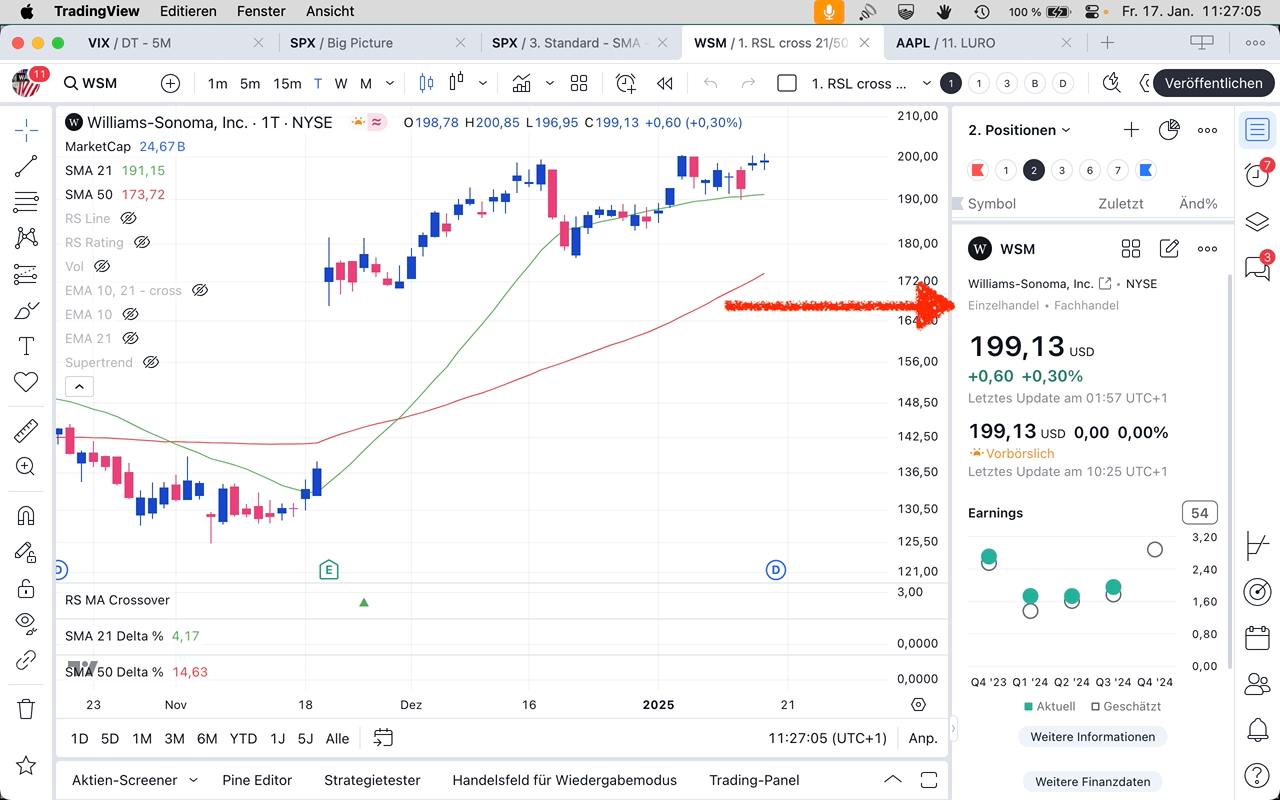Switch to the AAPL / 11. LURO tab
This screenshot has height=800, width=1280.
(945, 43)
